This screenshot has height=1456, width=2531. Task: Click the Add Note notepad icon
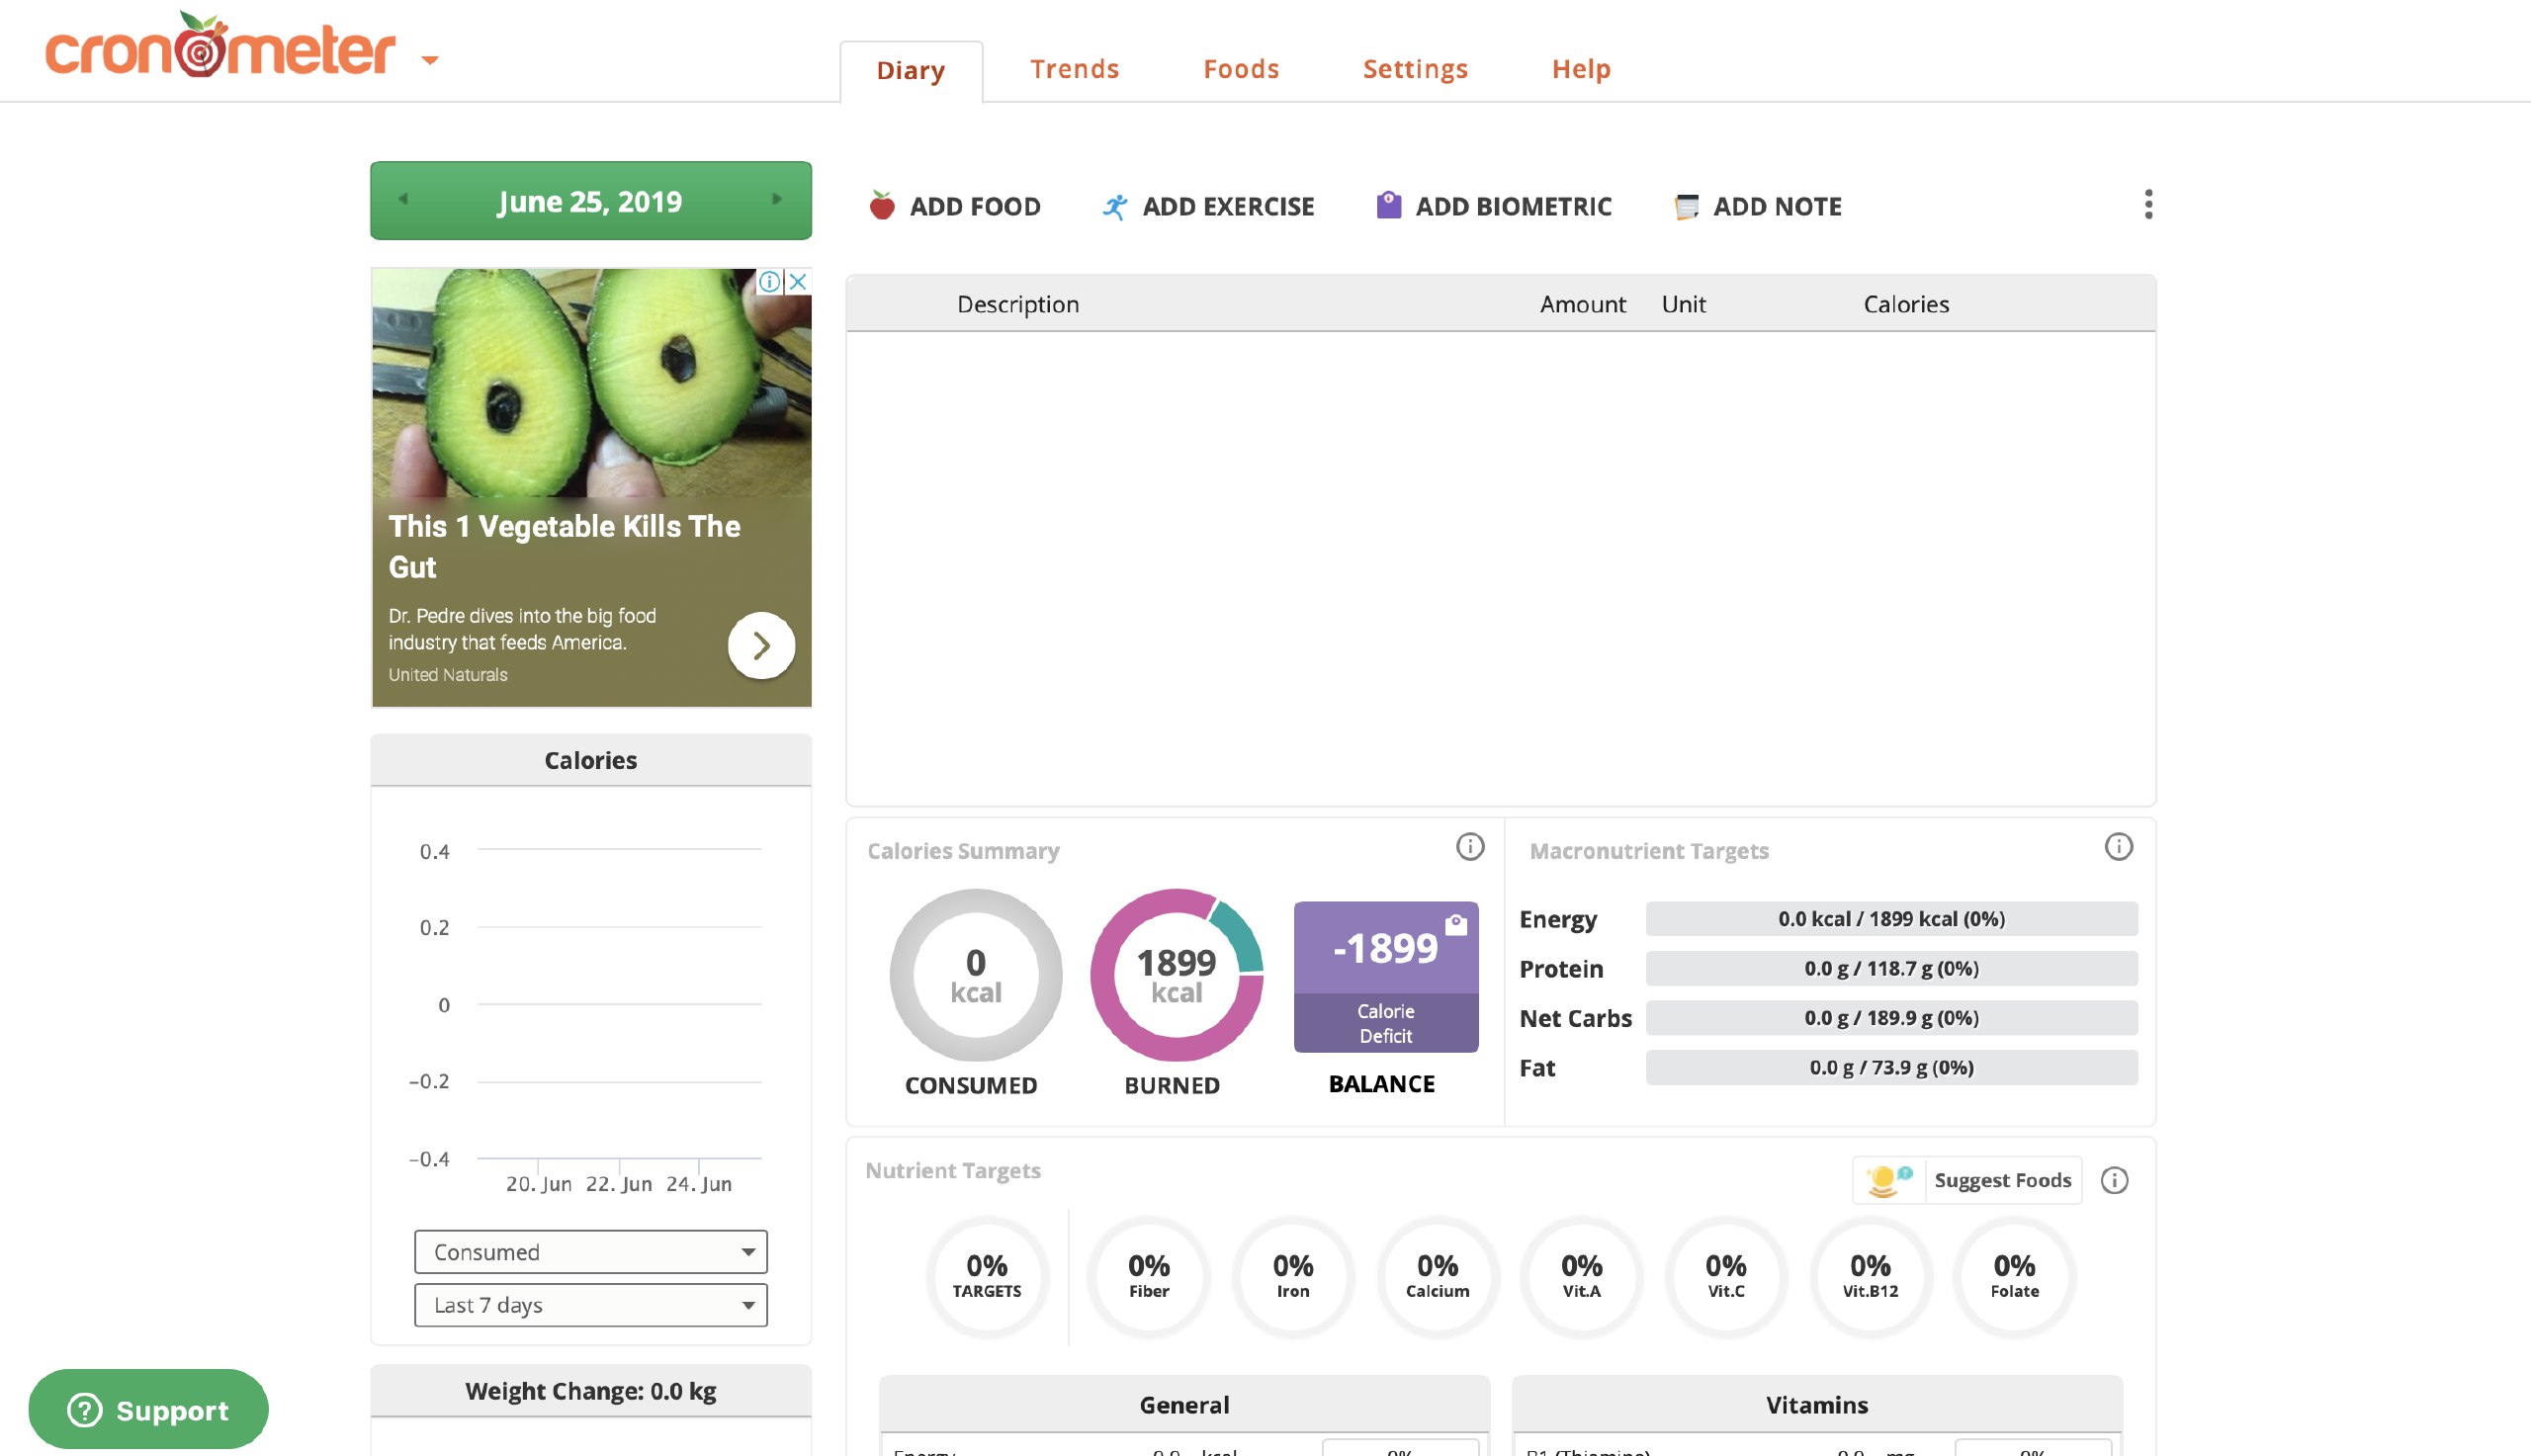click(x=1686, y=206)
